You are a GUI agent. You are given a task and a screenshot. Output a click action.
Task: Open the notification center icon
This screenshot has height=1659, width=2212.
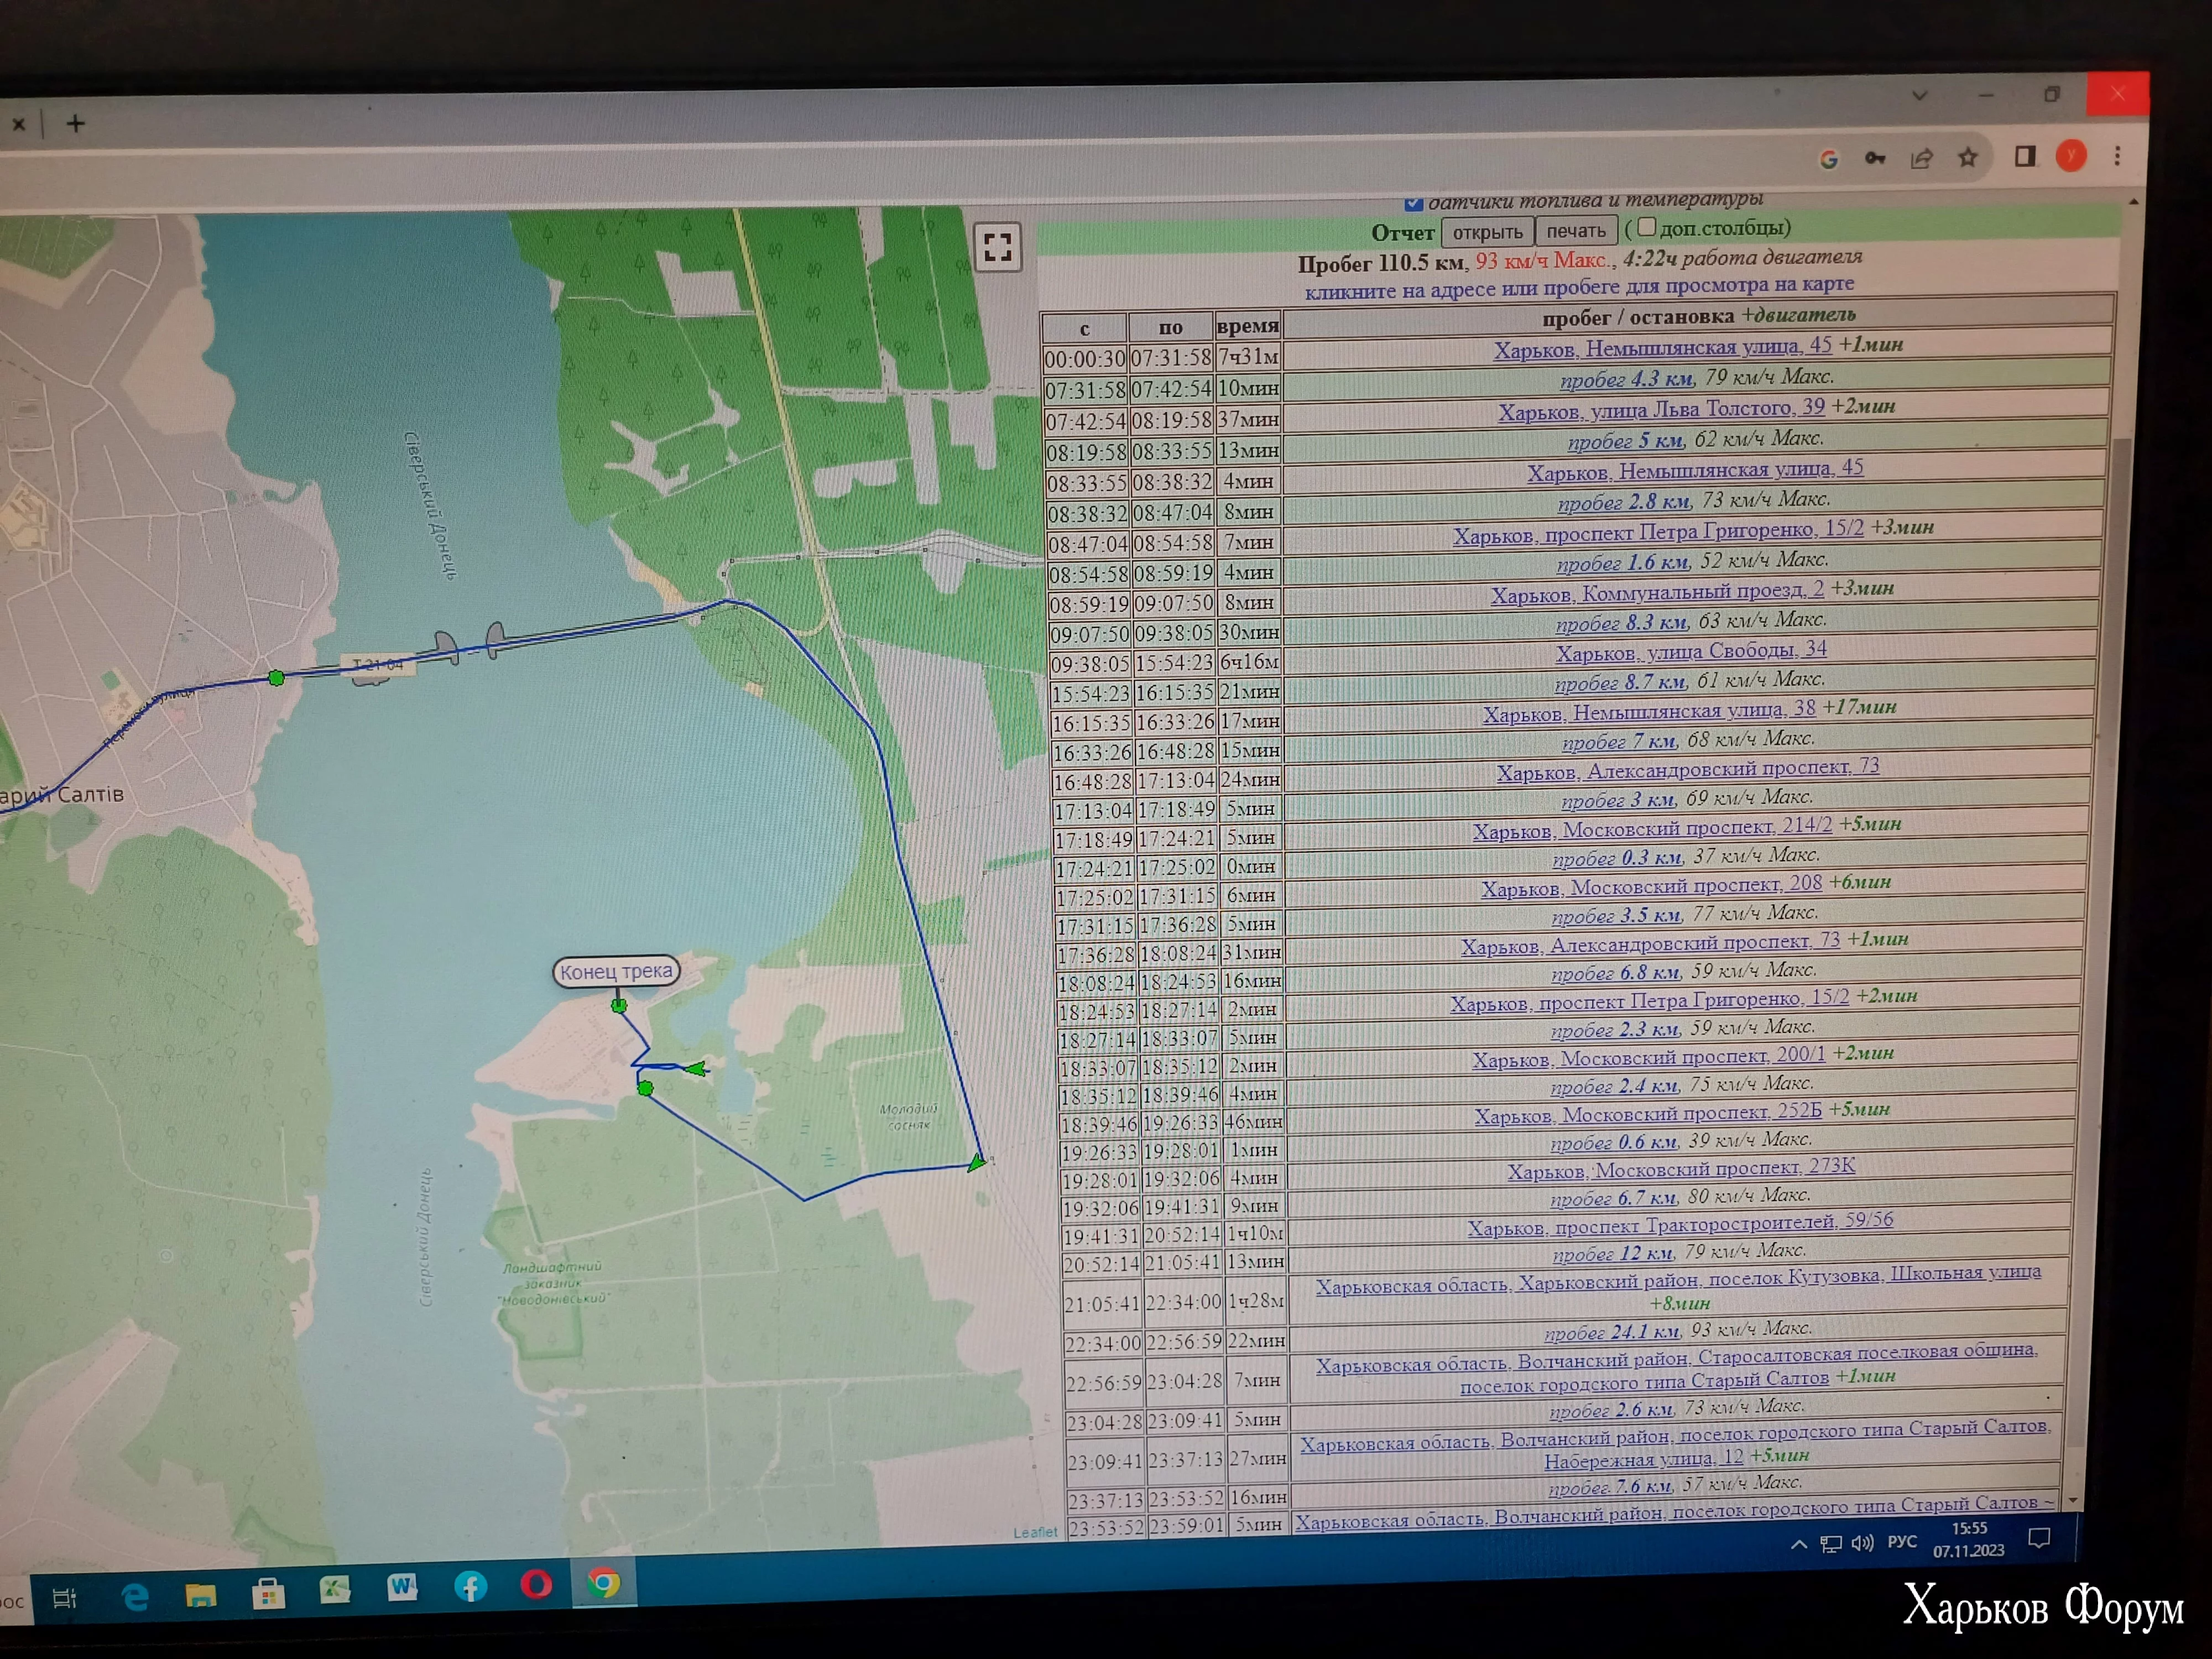click(2039, 1539)
